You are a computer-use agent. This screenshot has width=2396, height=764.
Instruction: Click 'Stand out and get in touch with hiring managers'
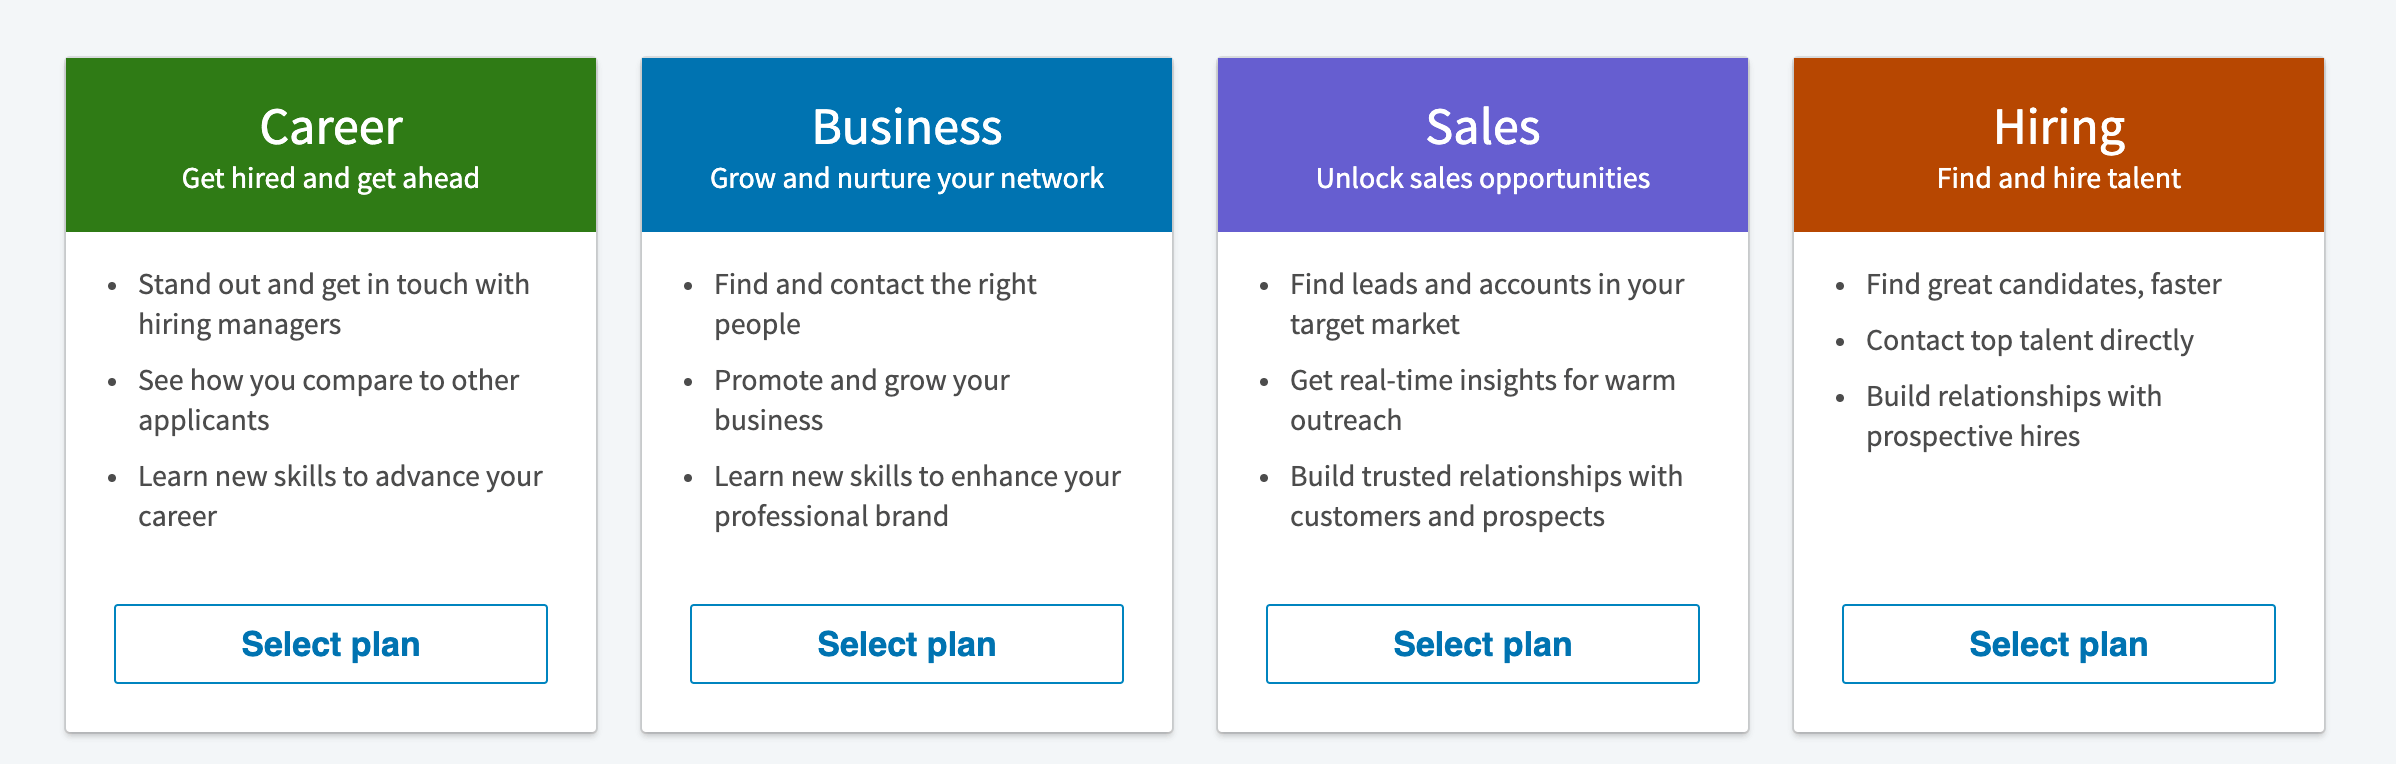[x=334, y=304]
